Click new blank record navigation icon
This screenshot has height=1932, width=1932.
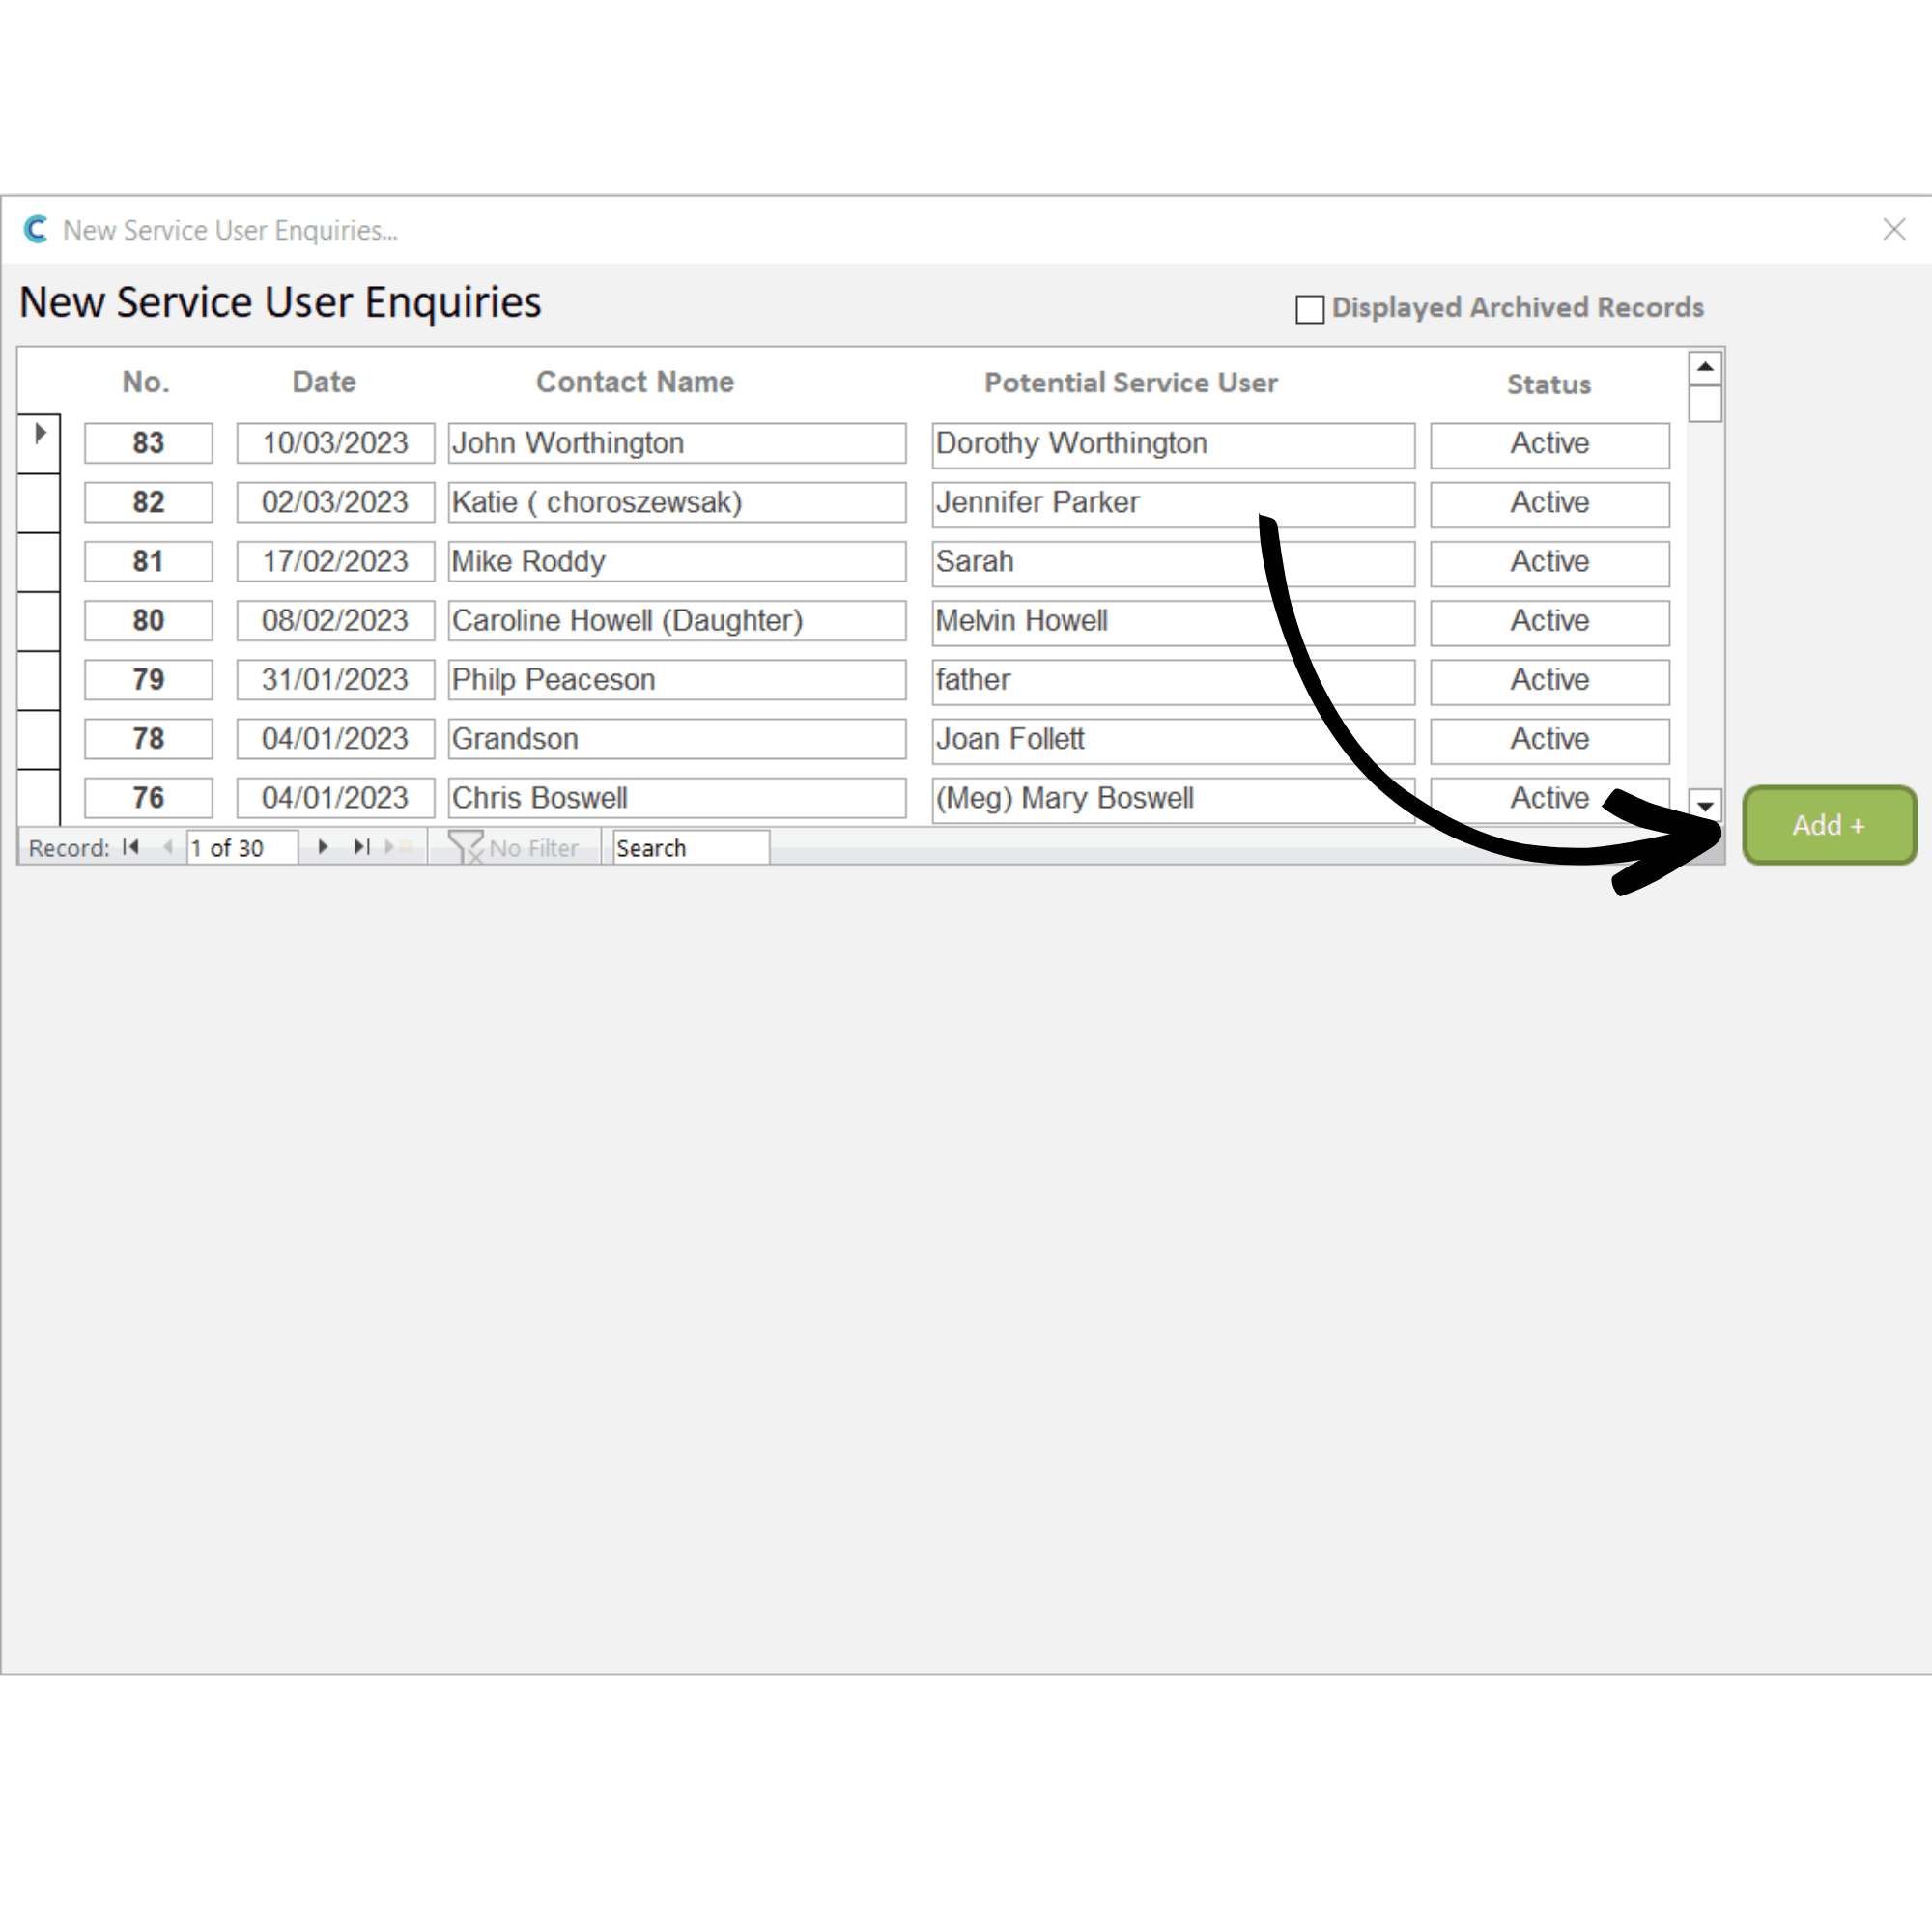(x=397, y=847)
